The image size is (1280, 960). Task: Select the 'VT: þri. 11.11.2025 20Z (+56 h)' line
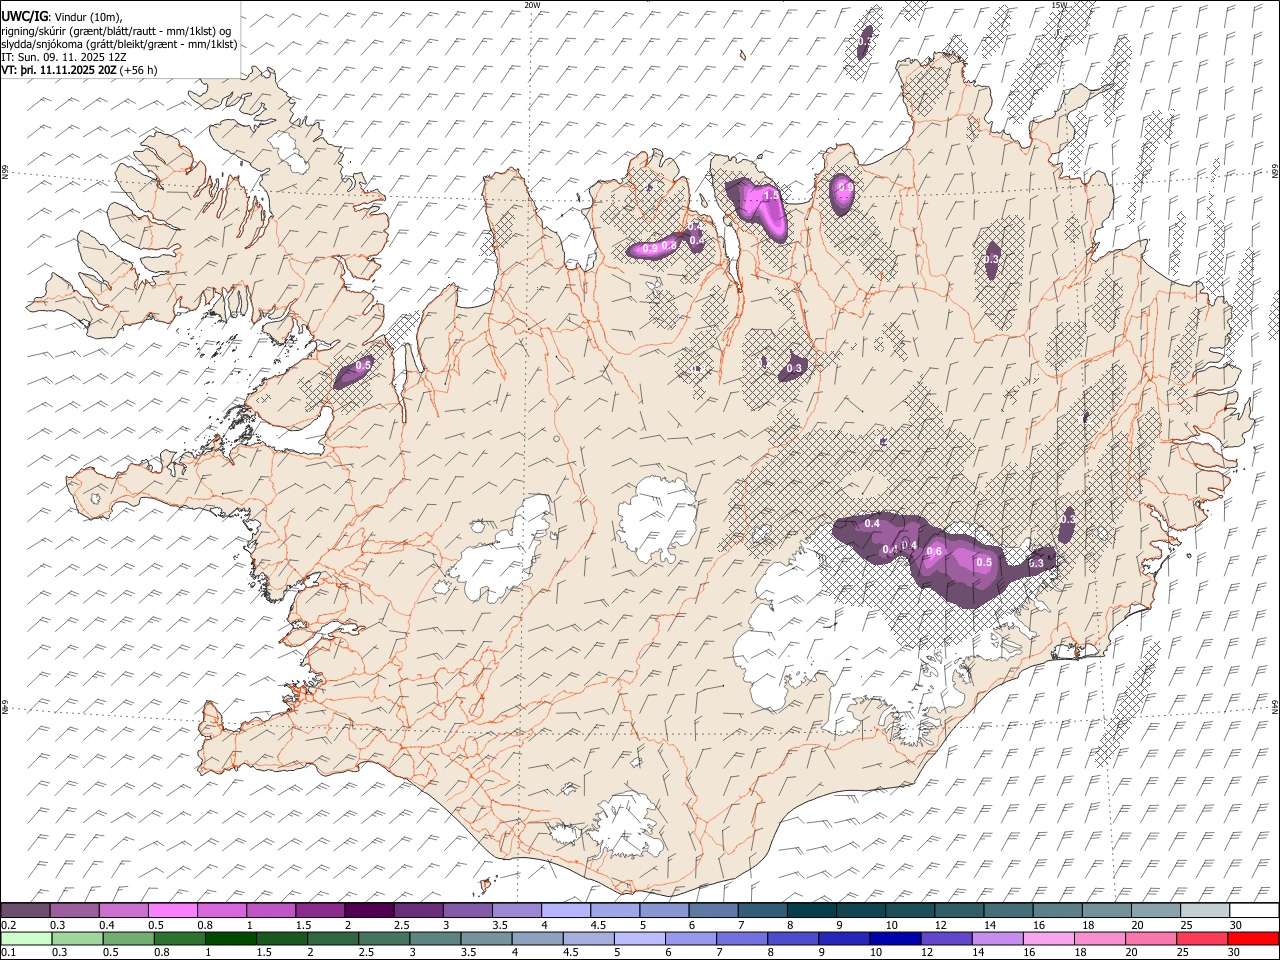(79, 70)
